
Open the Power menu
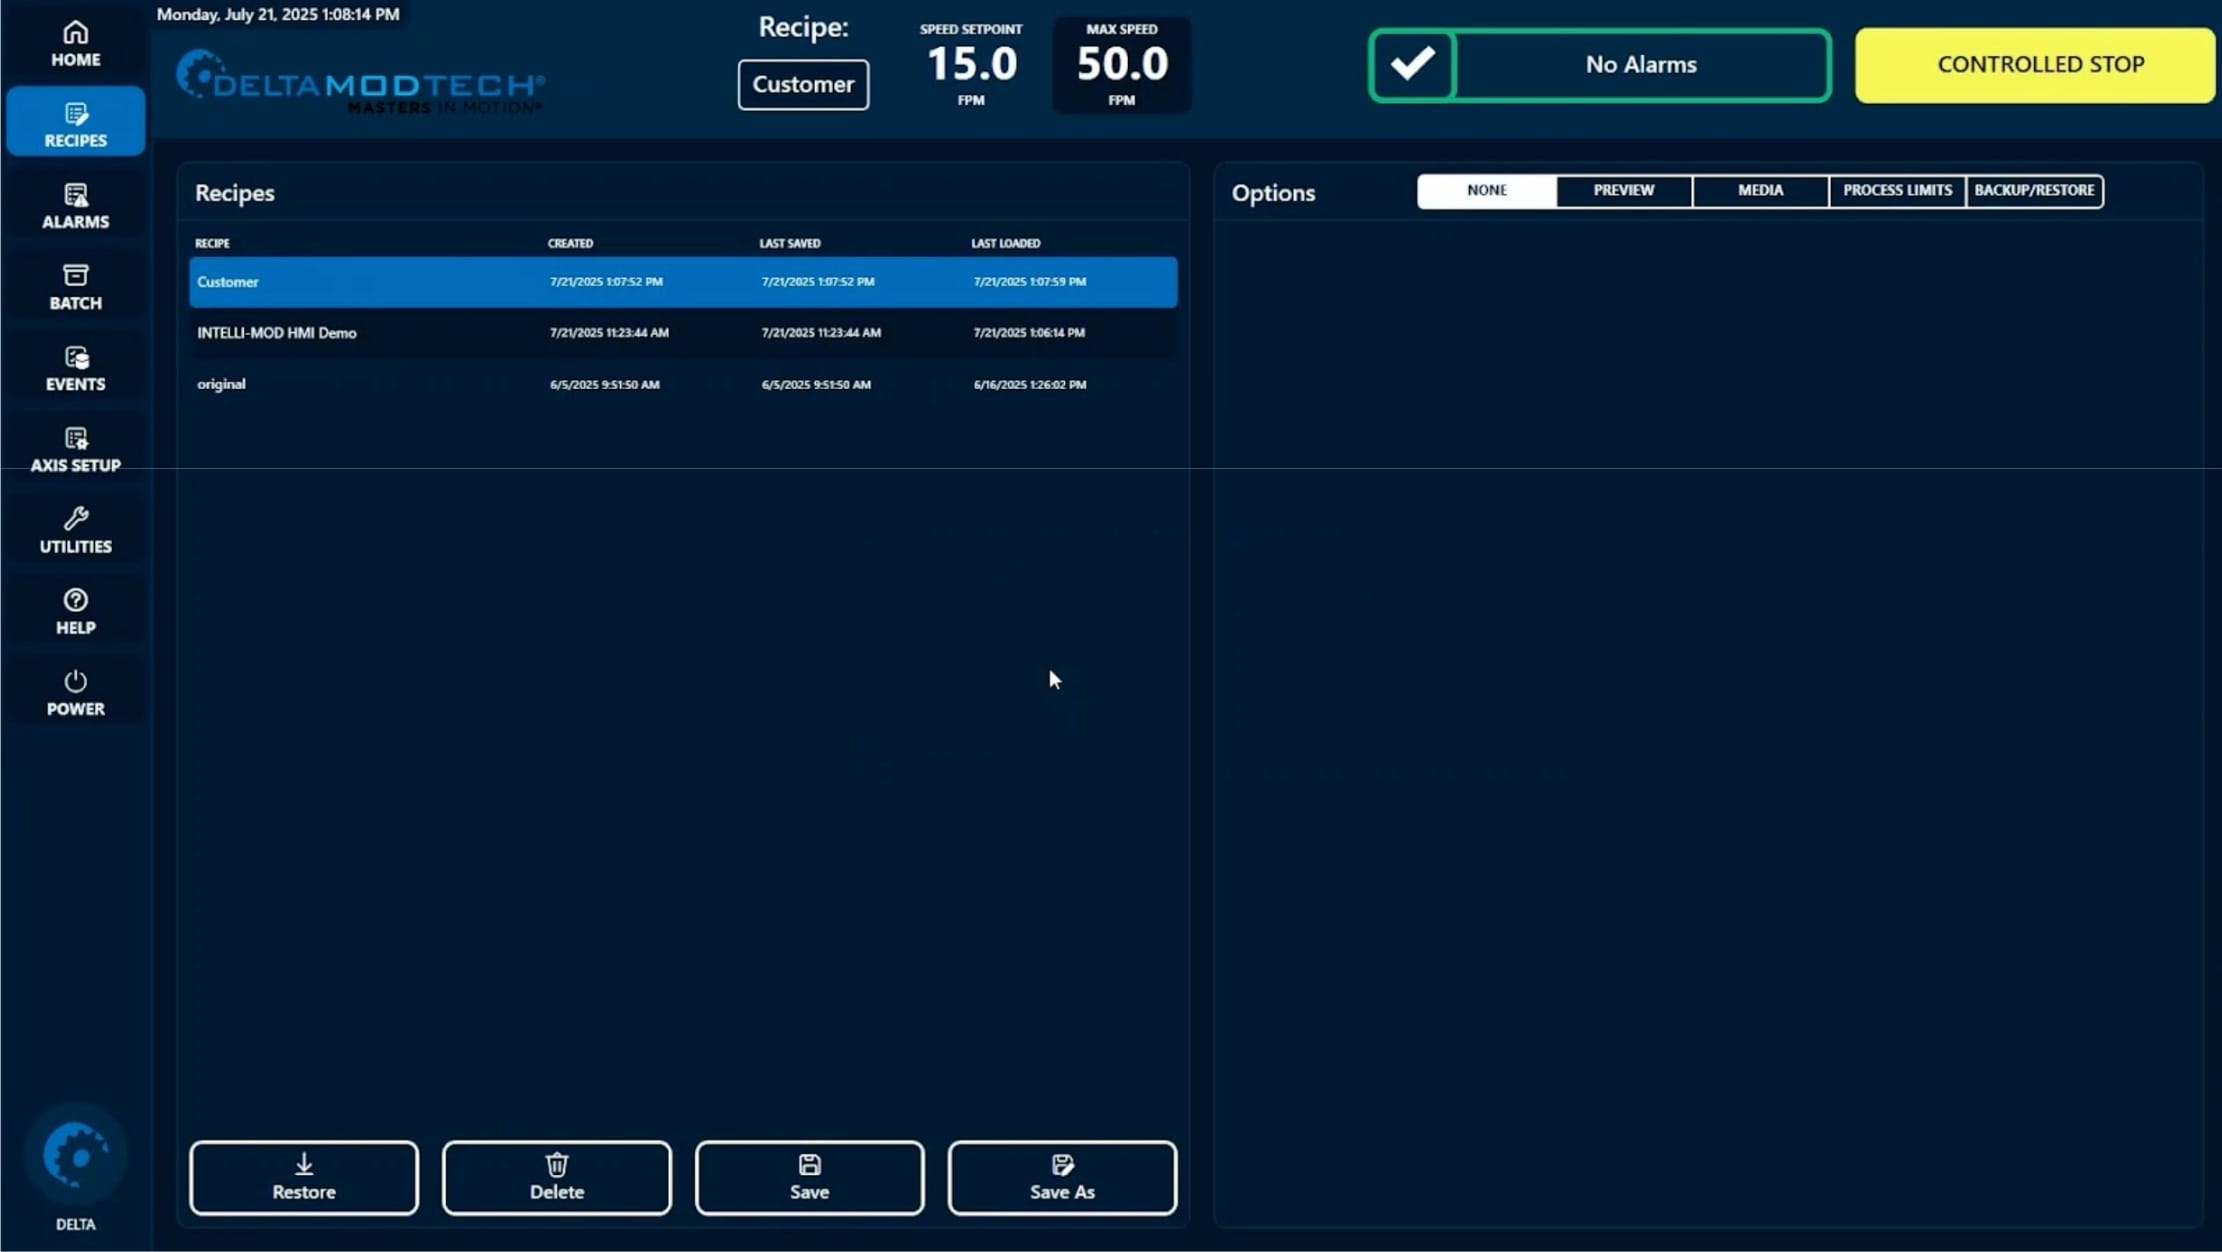click(x=75, y=692)
